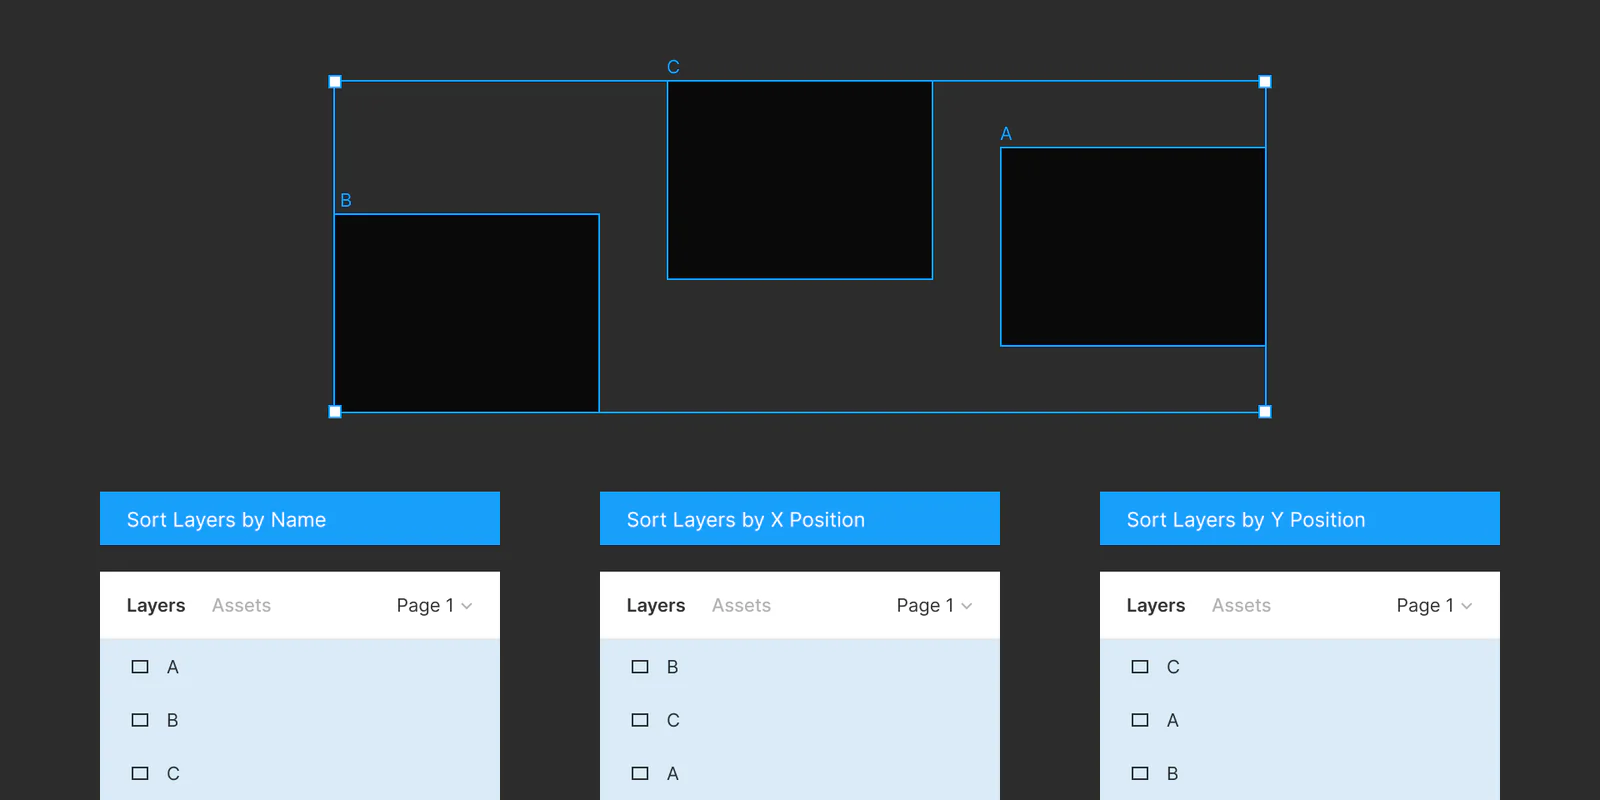Viewport: 1600px width, 800px height.
Task: Click rectangle icon beside C in Y Position panel
Action: click(x=1140, y=667)
